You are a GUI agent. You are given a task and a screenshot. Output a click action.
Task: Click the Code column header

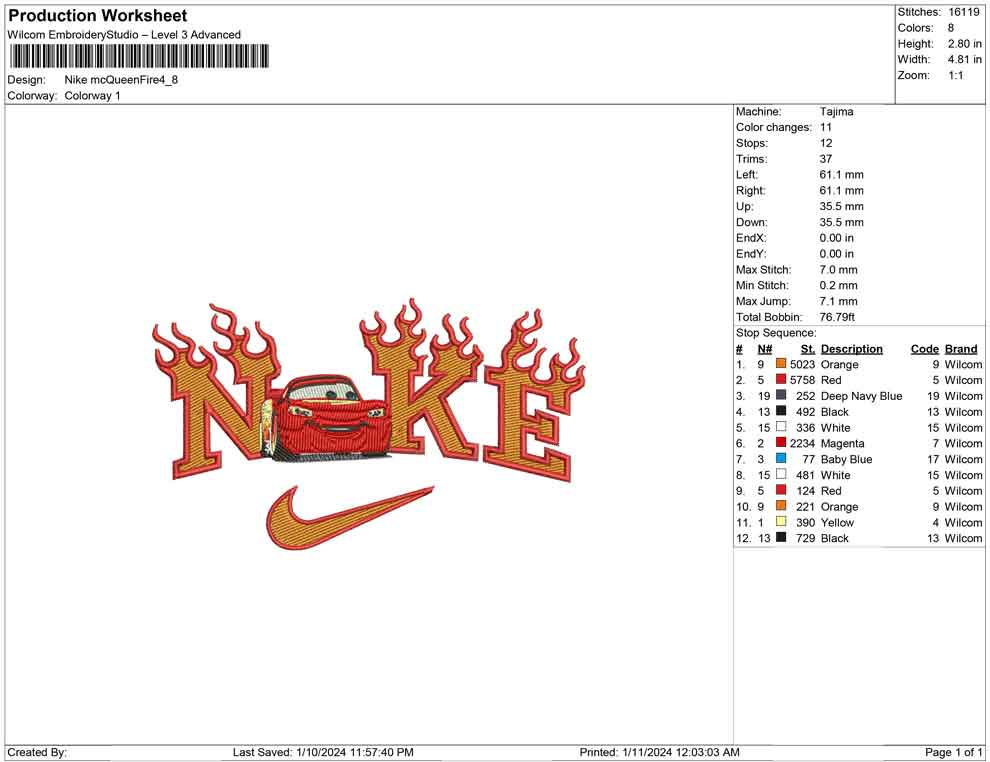tap(924, 349)
